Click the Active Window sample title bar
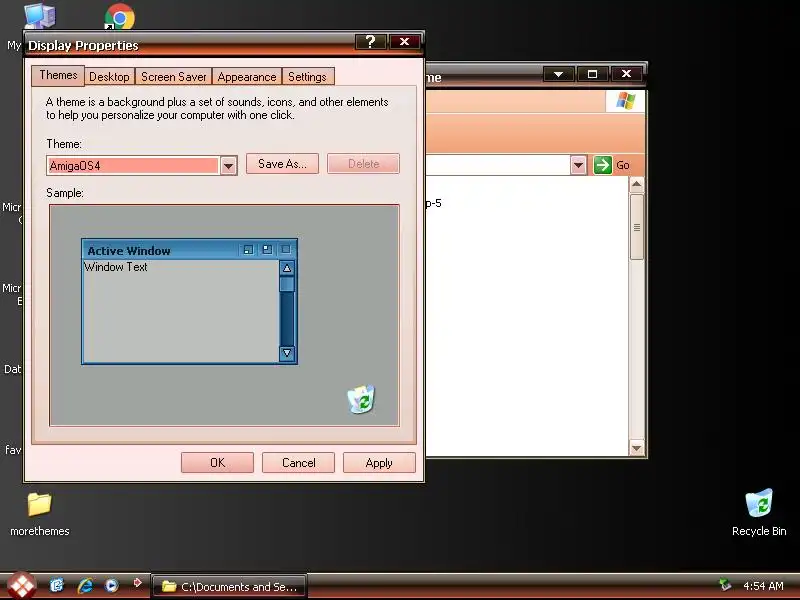Screen dimensions: 800x600 pyautogui.click(x=189, y=250)
